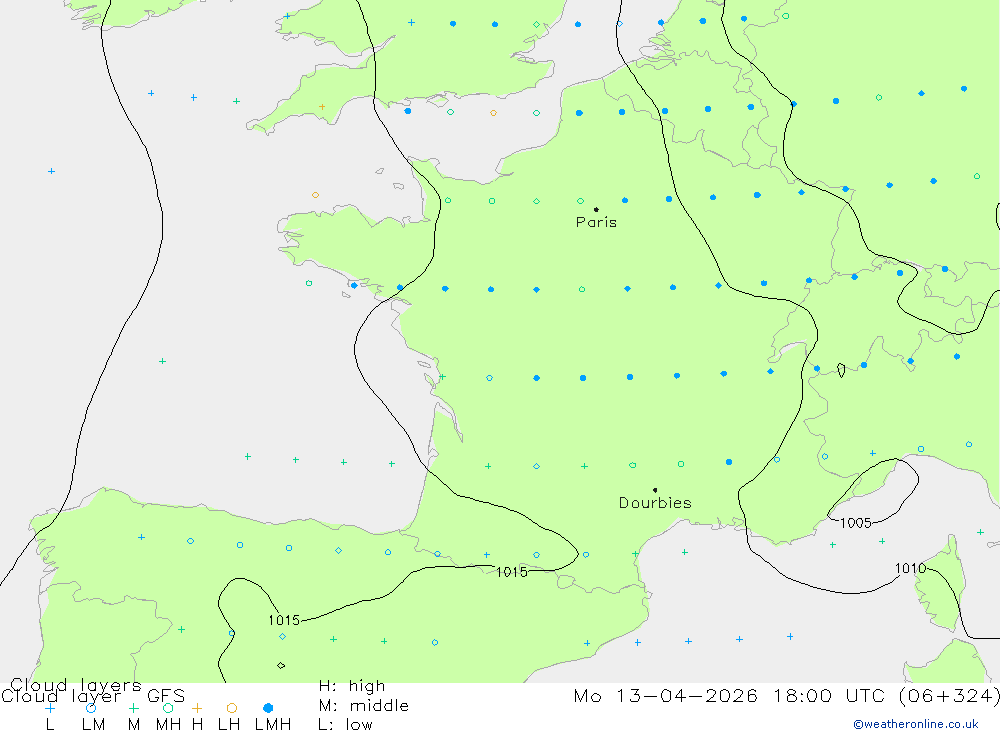Click the orange circle marker in the English Channel

pos(493,113)
